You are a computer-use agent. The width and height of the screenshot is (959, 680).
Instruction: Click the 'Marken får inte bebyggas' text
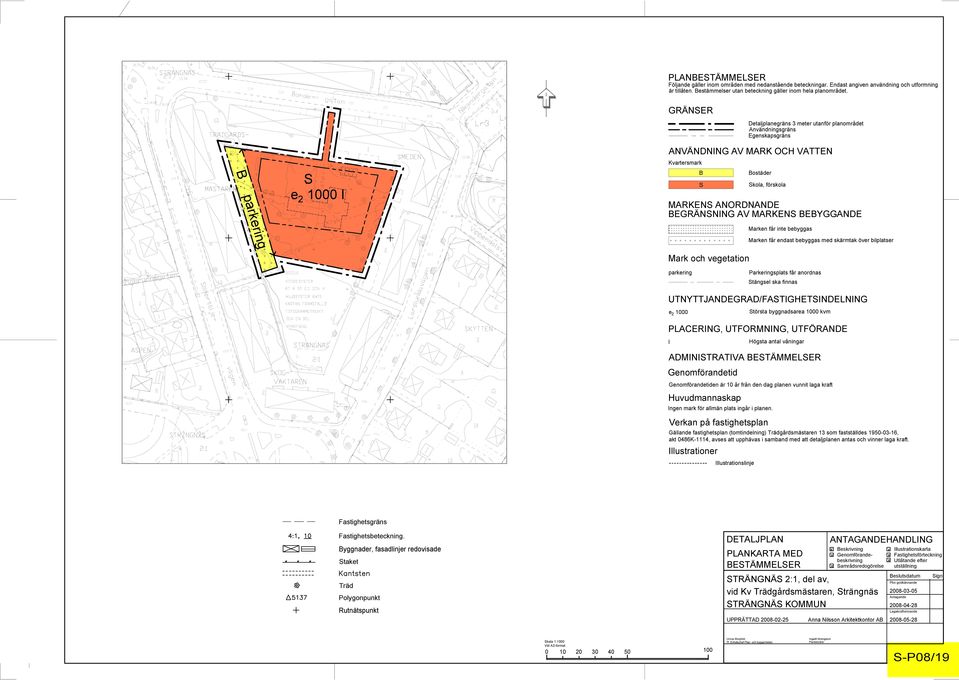tap(780, 229)
